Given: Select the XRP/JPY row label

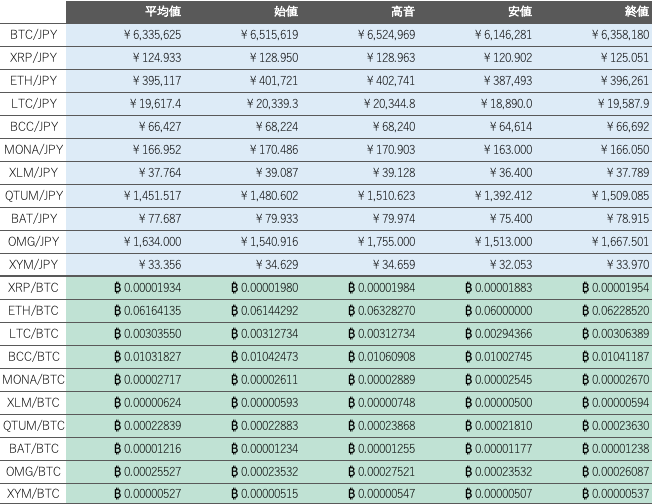Looking at the screenshot, I should 33,57.
